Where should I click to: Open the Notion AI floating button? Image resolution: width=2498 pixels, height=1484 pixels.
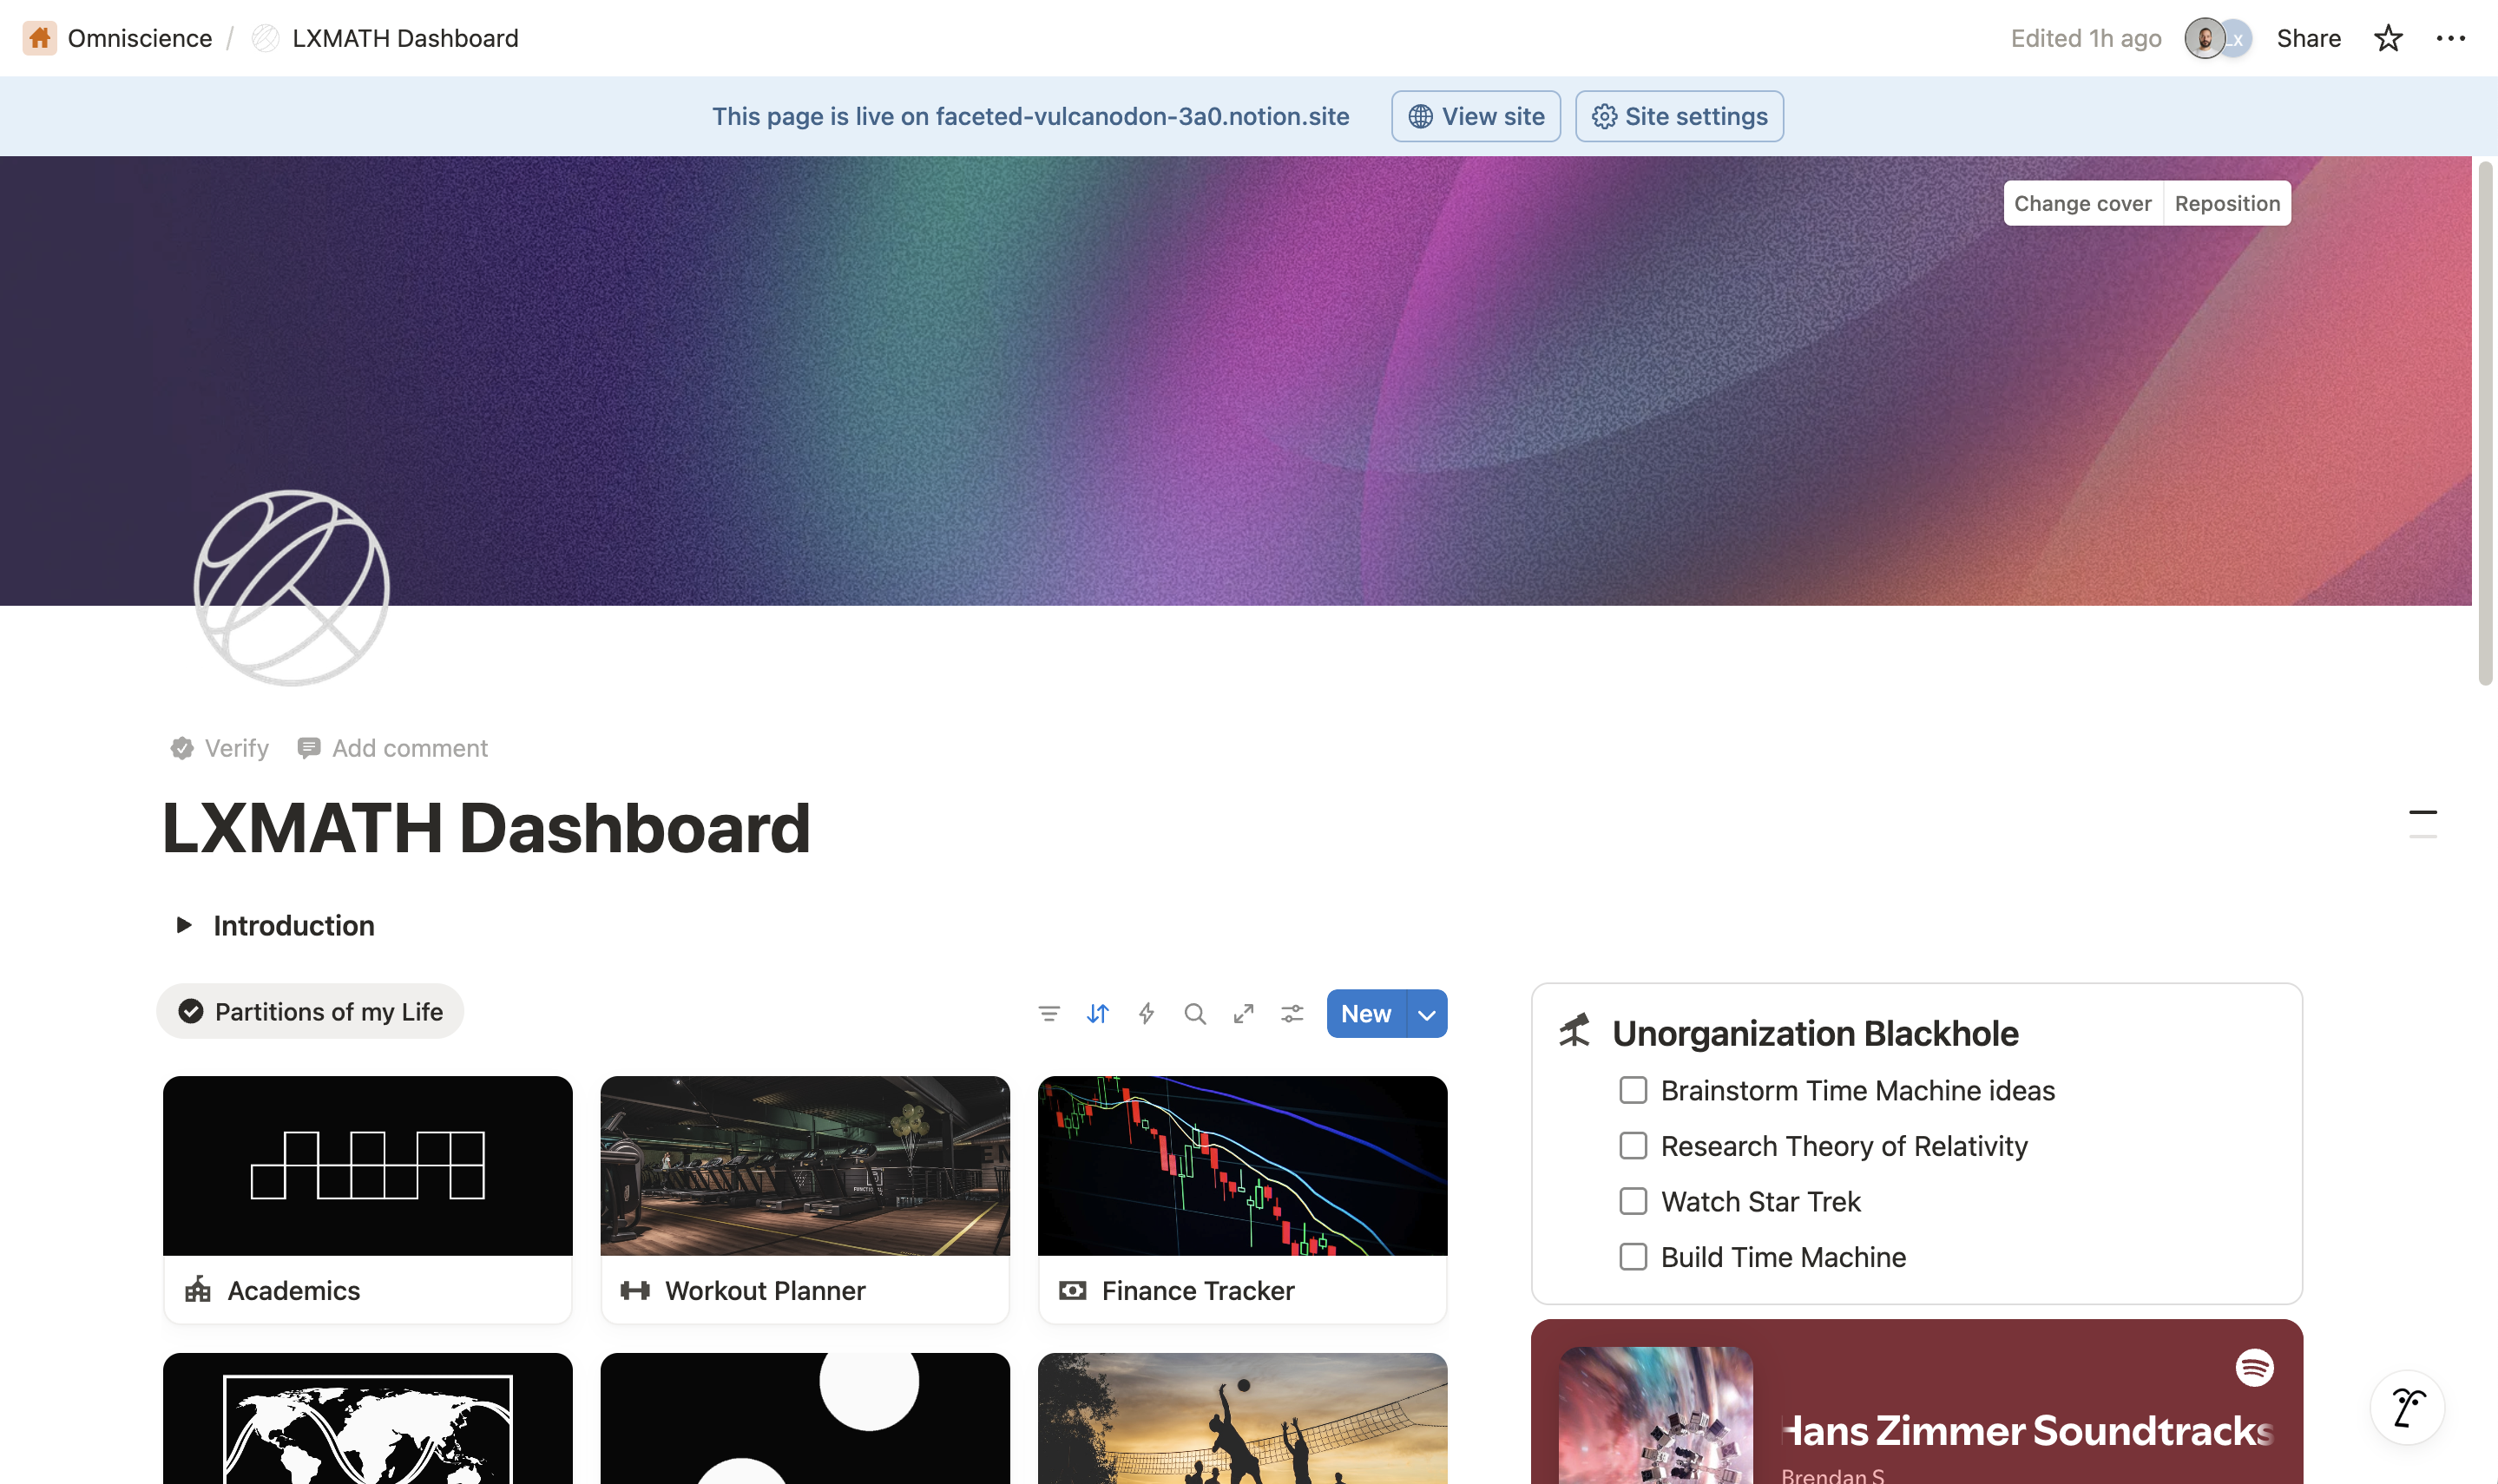coord(2407,1407)
